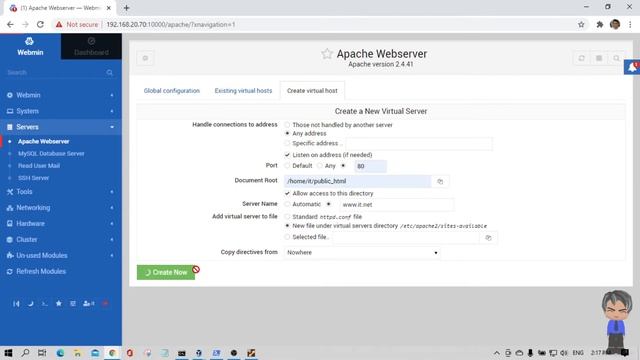640x360 pixels.
Task: Choose the 'Selected file' radio option
Action: pyautogui.click(x=287, y=237)
